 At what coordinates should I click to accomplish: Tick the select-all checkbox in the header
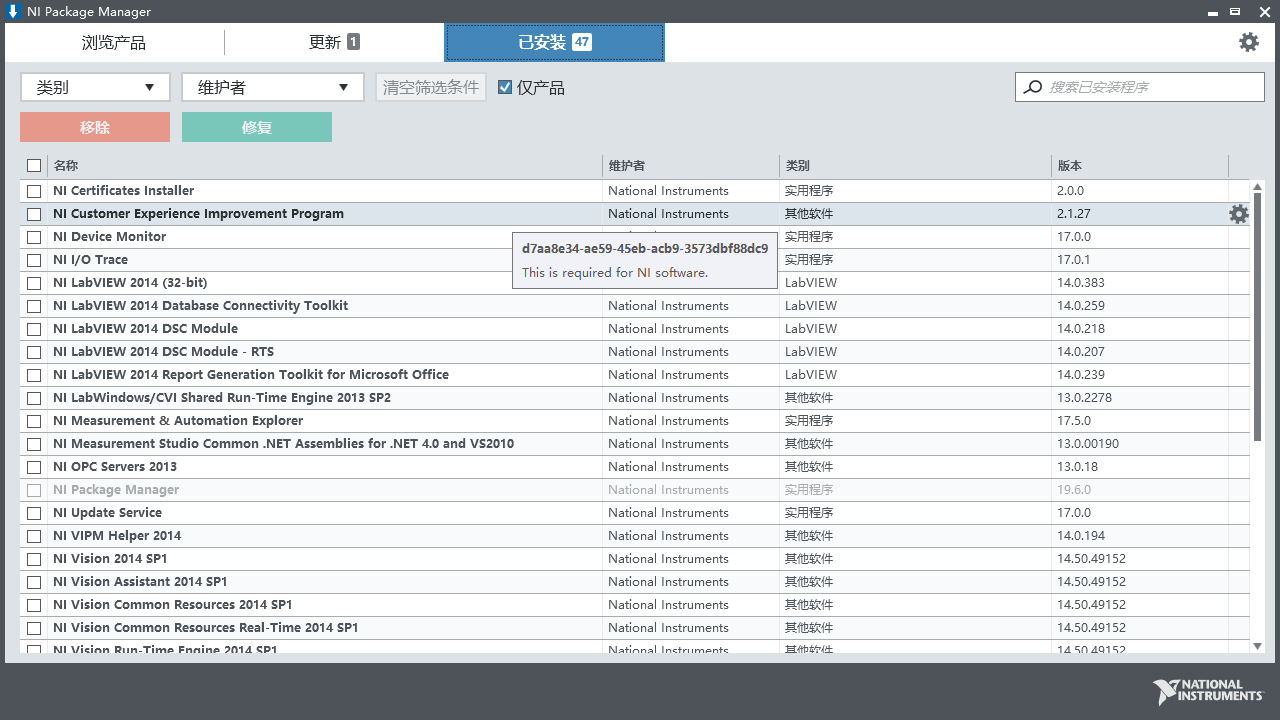(34, 166)
